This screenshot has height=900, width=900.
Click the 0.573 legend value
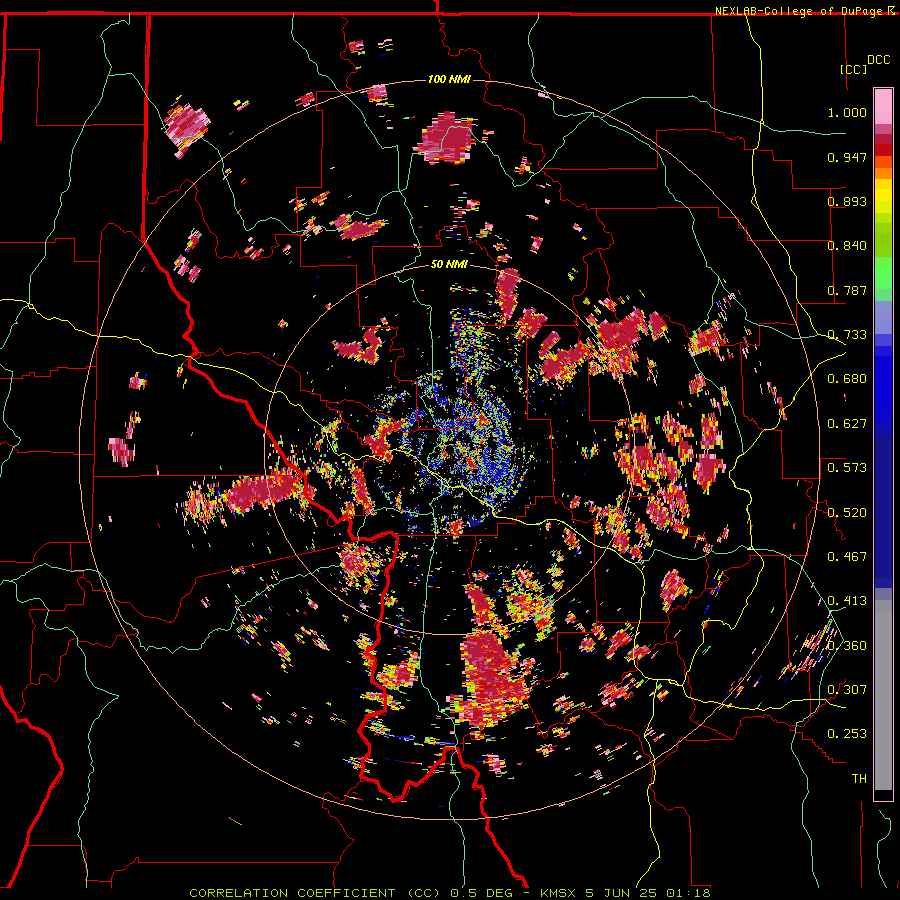tap(847, 467)
